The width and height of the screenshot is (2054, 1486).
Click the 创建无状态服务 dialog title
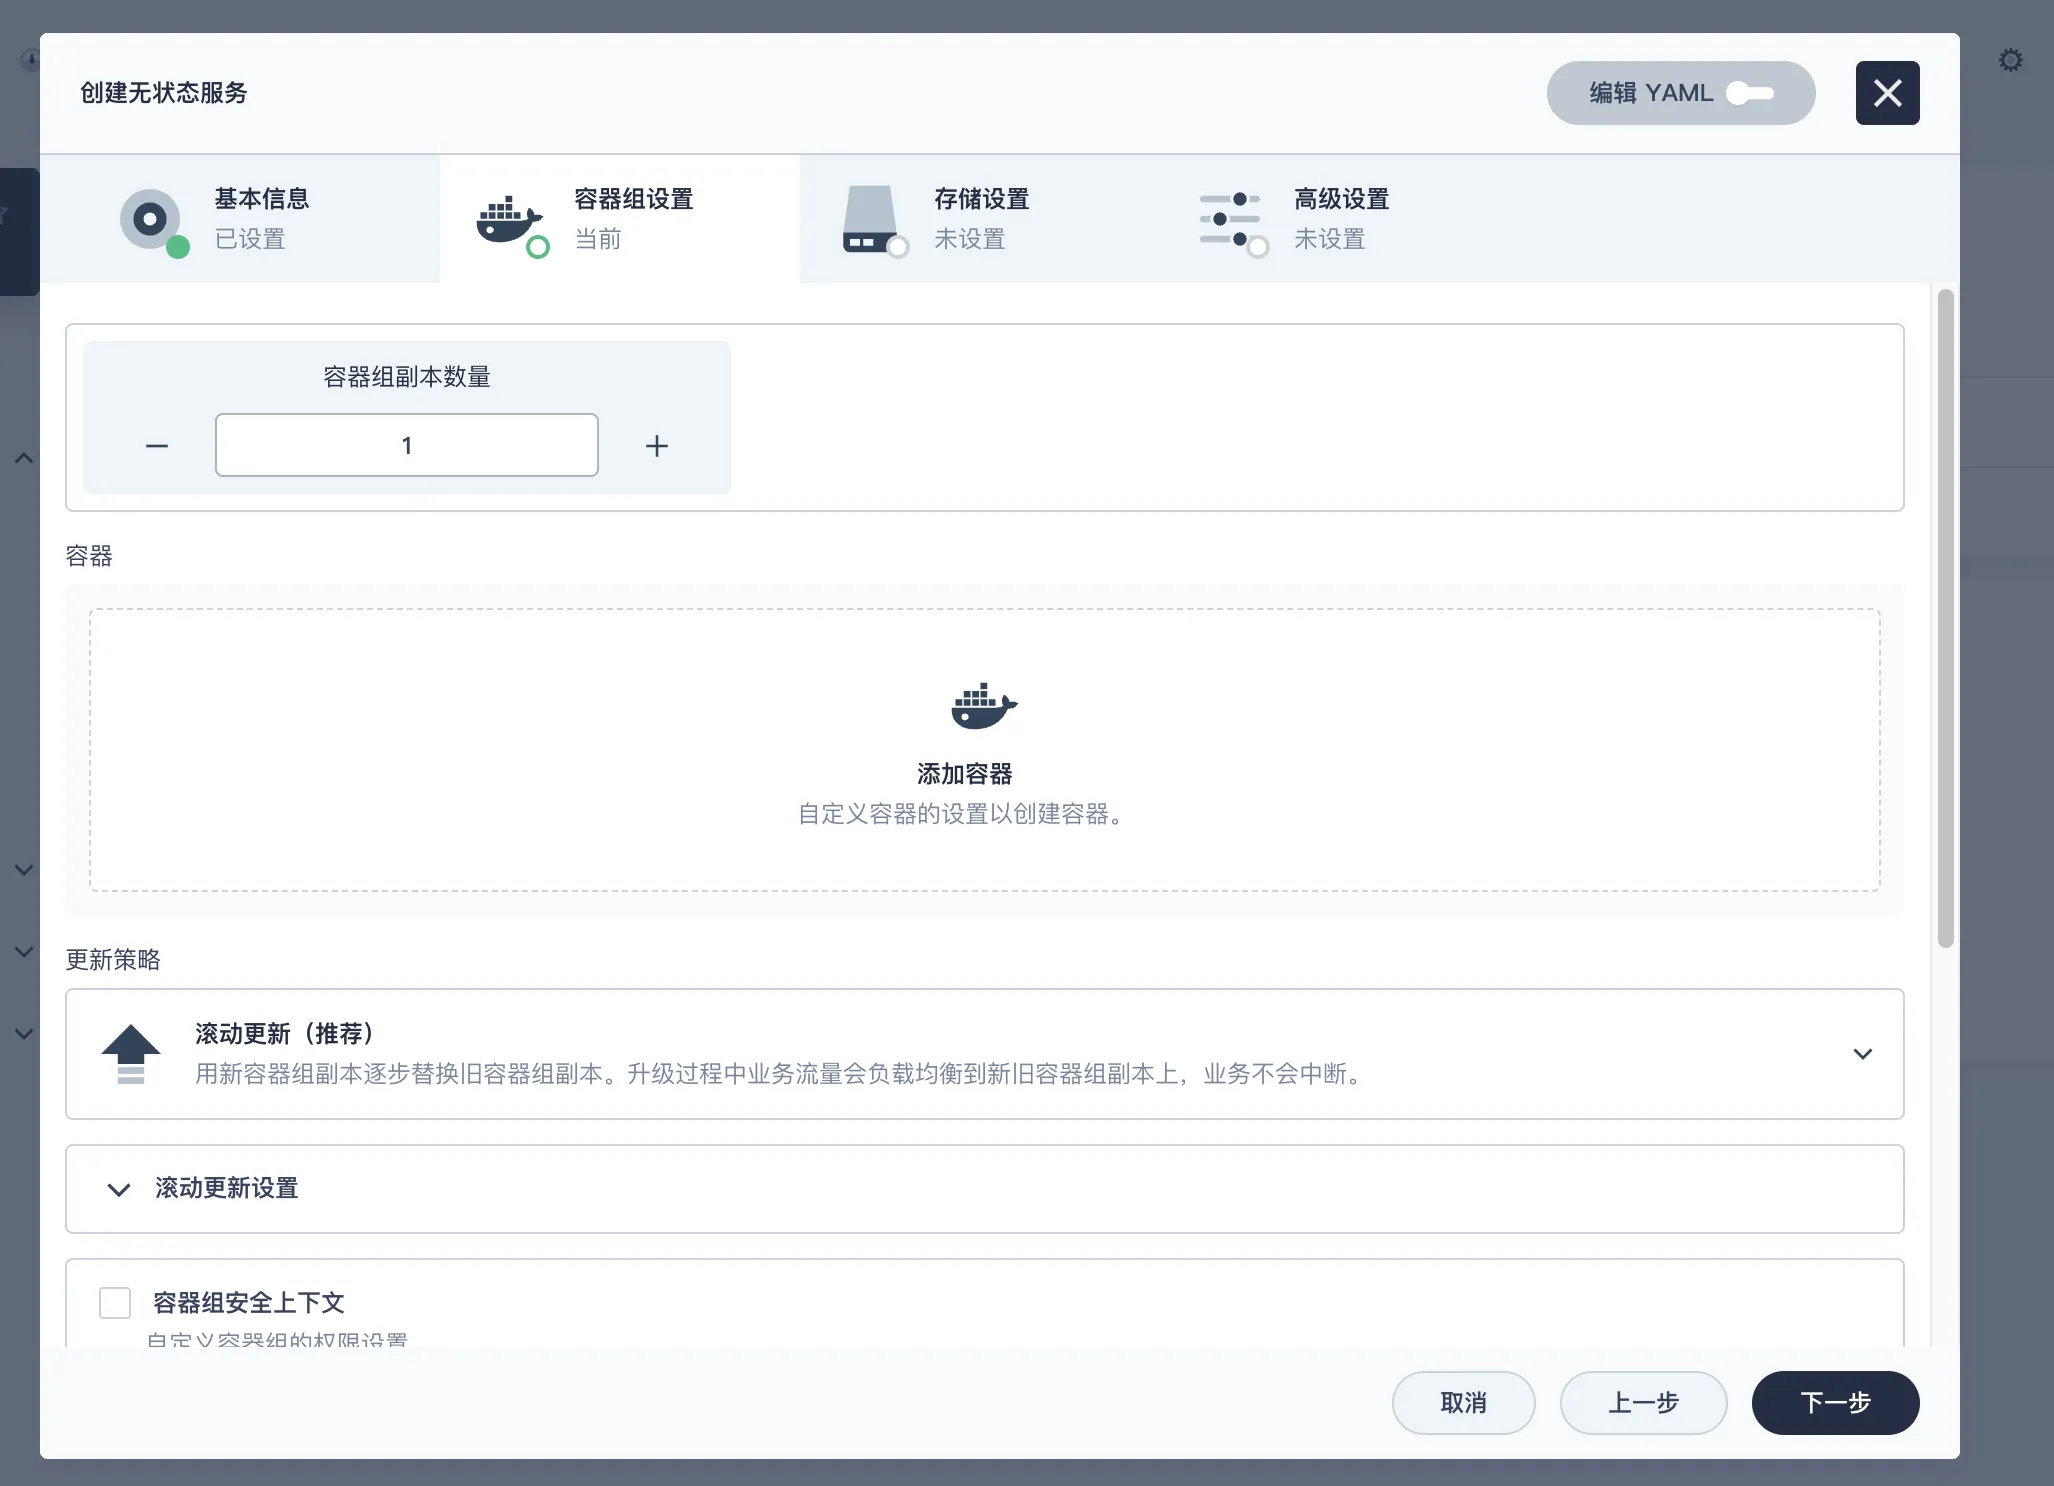tap(164, 93)
